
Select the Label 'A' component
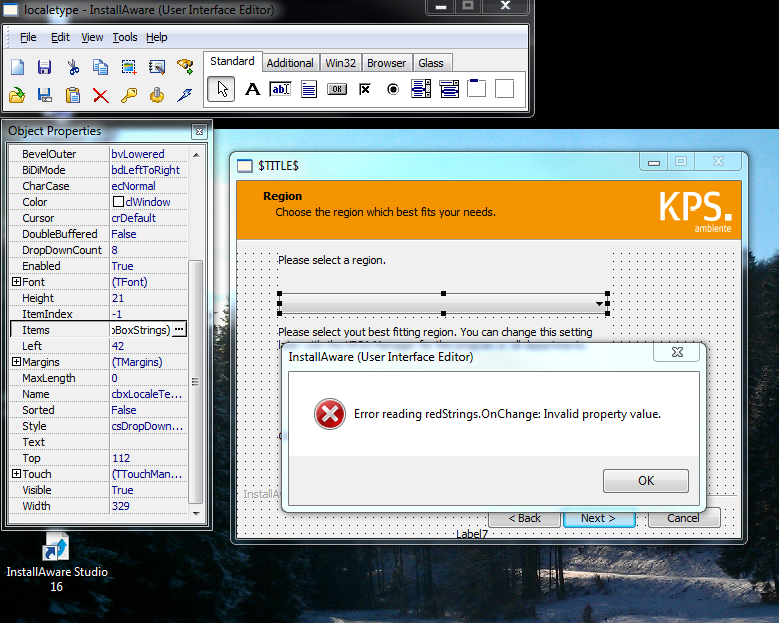252,89
